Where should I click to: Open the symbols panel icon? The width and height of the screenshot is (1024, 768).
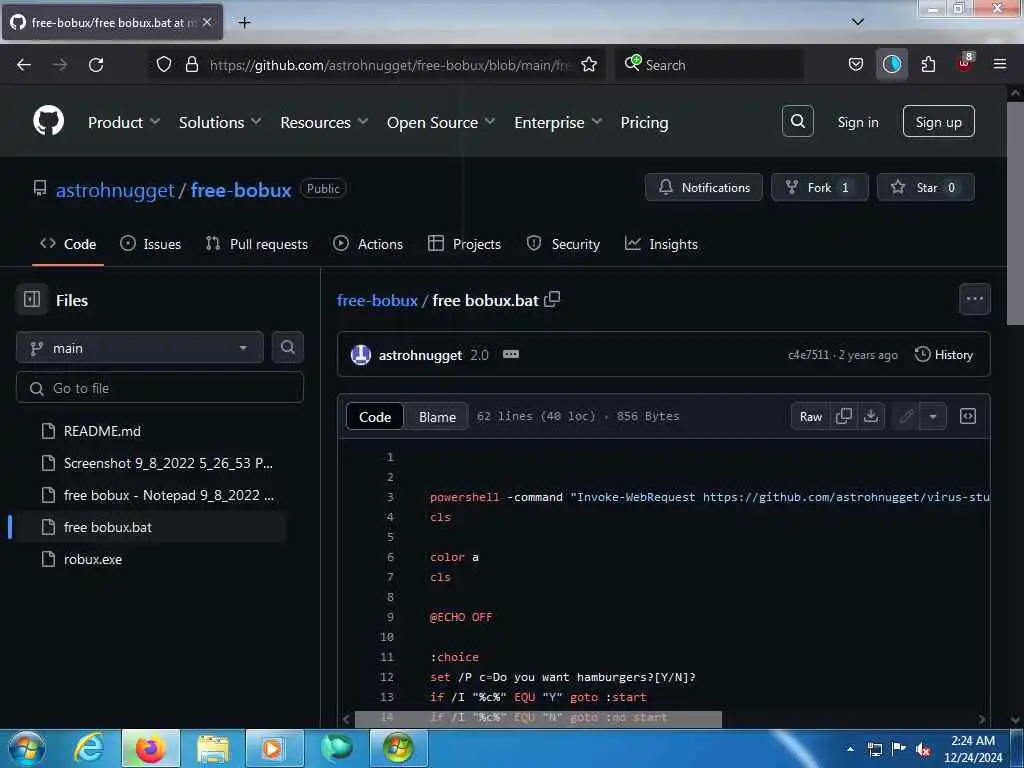(x=968, y=416)
